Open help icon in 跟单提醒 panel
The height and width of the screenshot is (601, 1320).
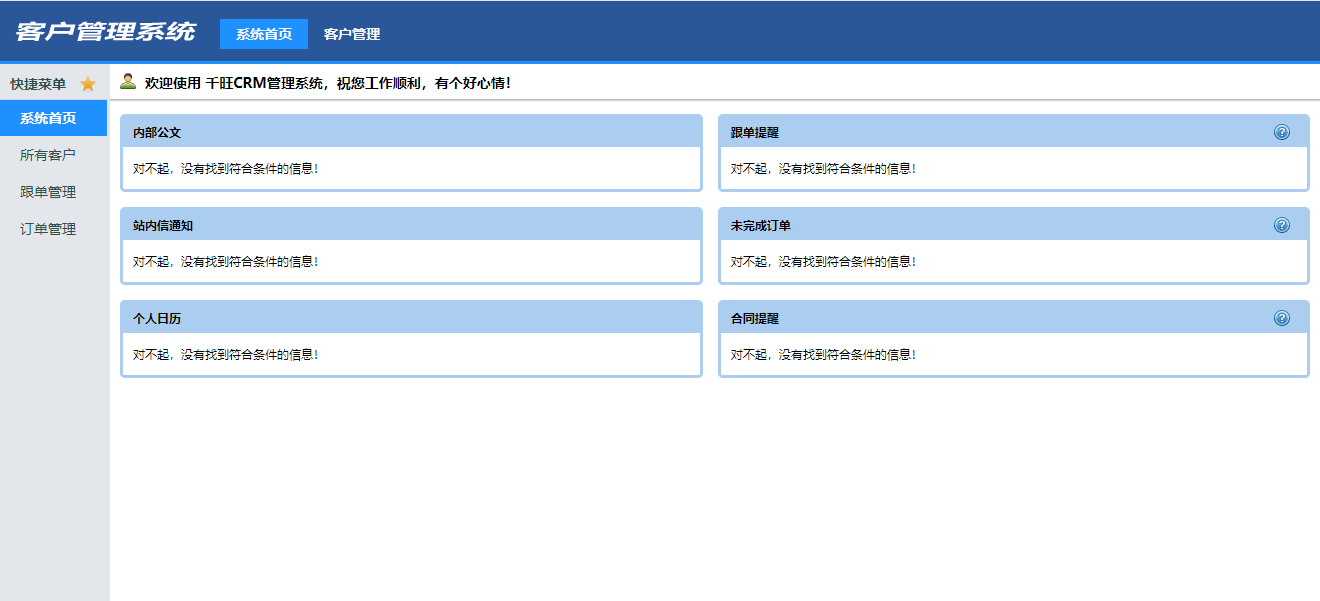coord(1282,132)
